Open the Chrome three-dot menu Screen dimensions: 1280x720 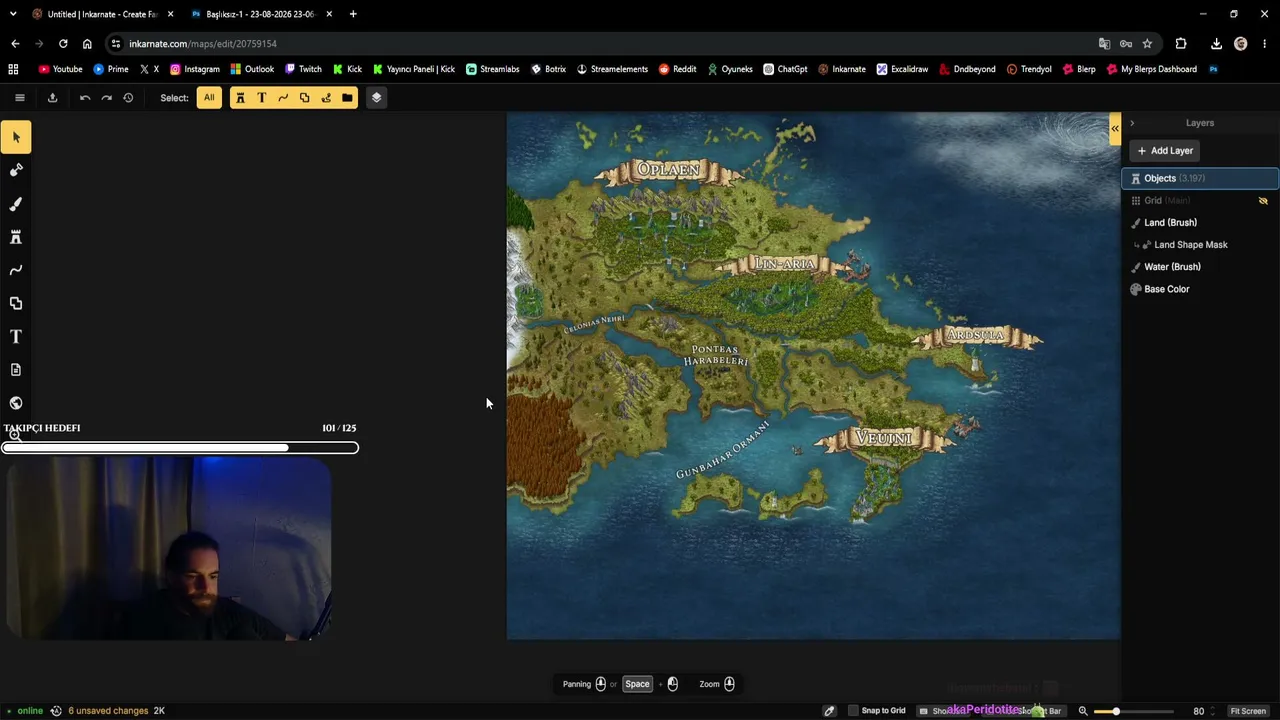[1265, 44]
